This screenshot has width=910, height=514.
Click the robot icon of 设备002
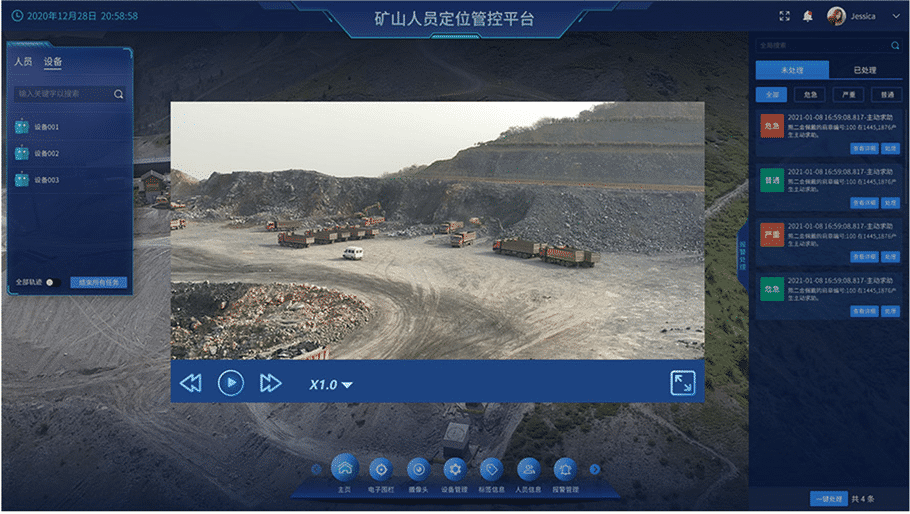point(21,153)
